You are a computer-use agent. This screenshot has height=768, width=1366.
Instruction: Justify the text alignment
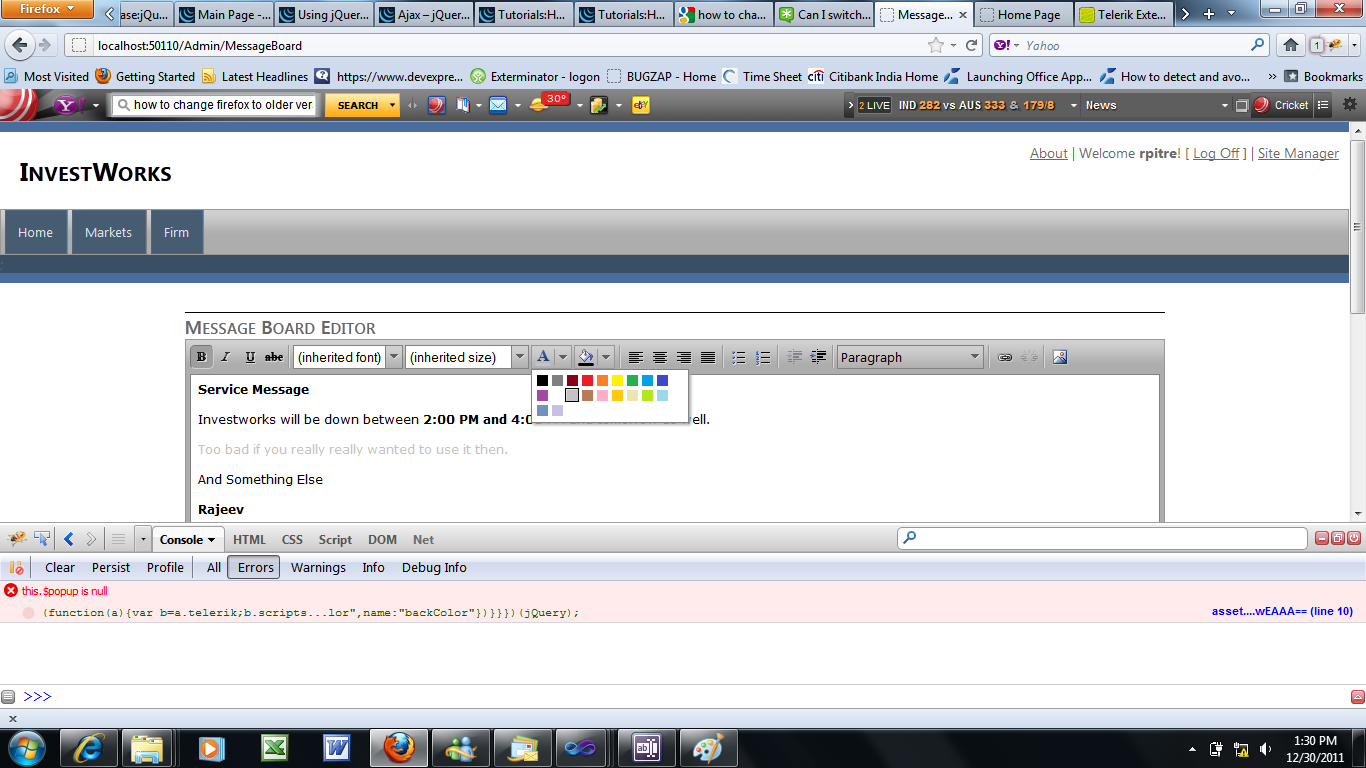click(708, 357)
